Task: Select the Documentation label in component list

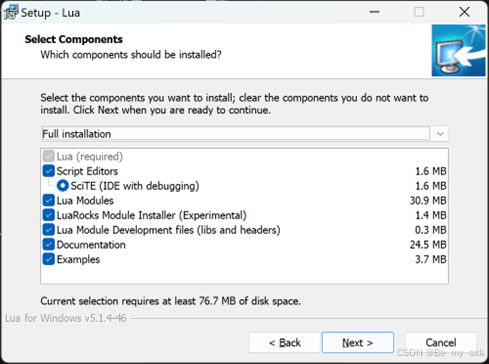Action: [x=91, y=245]
